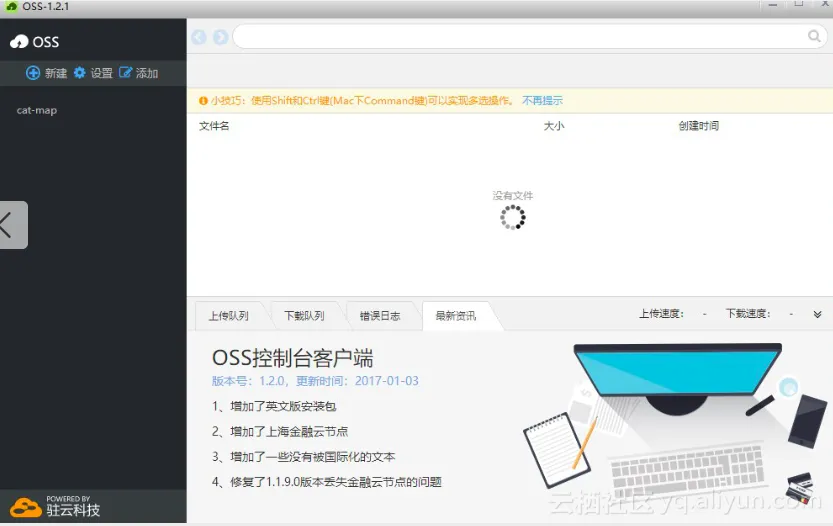The image size is (833, 526).
Task: Click the 上传速度 label
Action: tap(661, 313)
